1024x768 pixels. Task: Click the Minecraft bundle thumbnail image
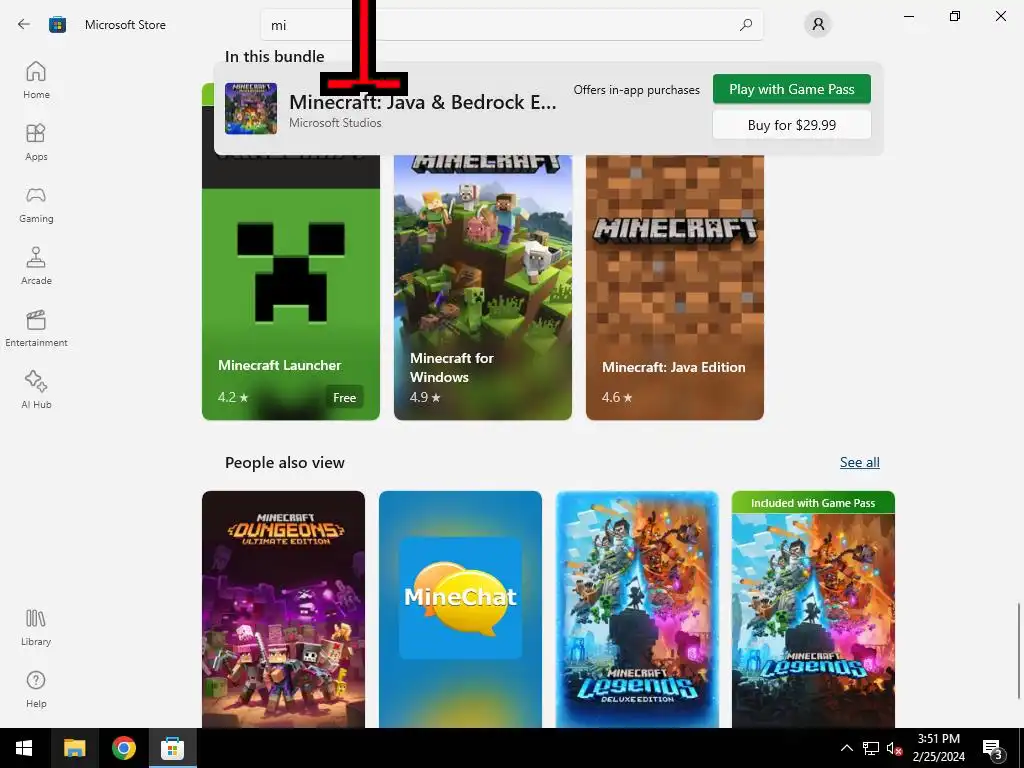(x=251, y=108)
